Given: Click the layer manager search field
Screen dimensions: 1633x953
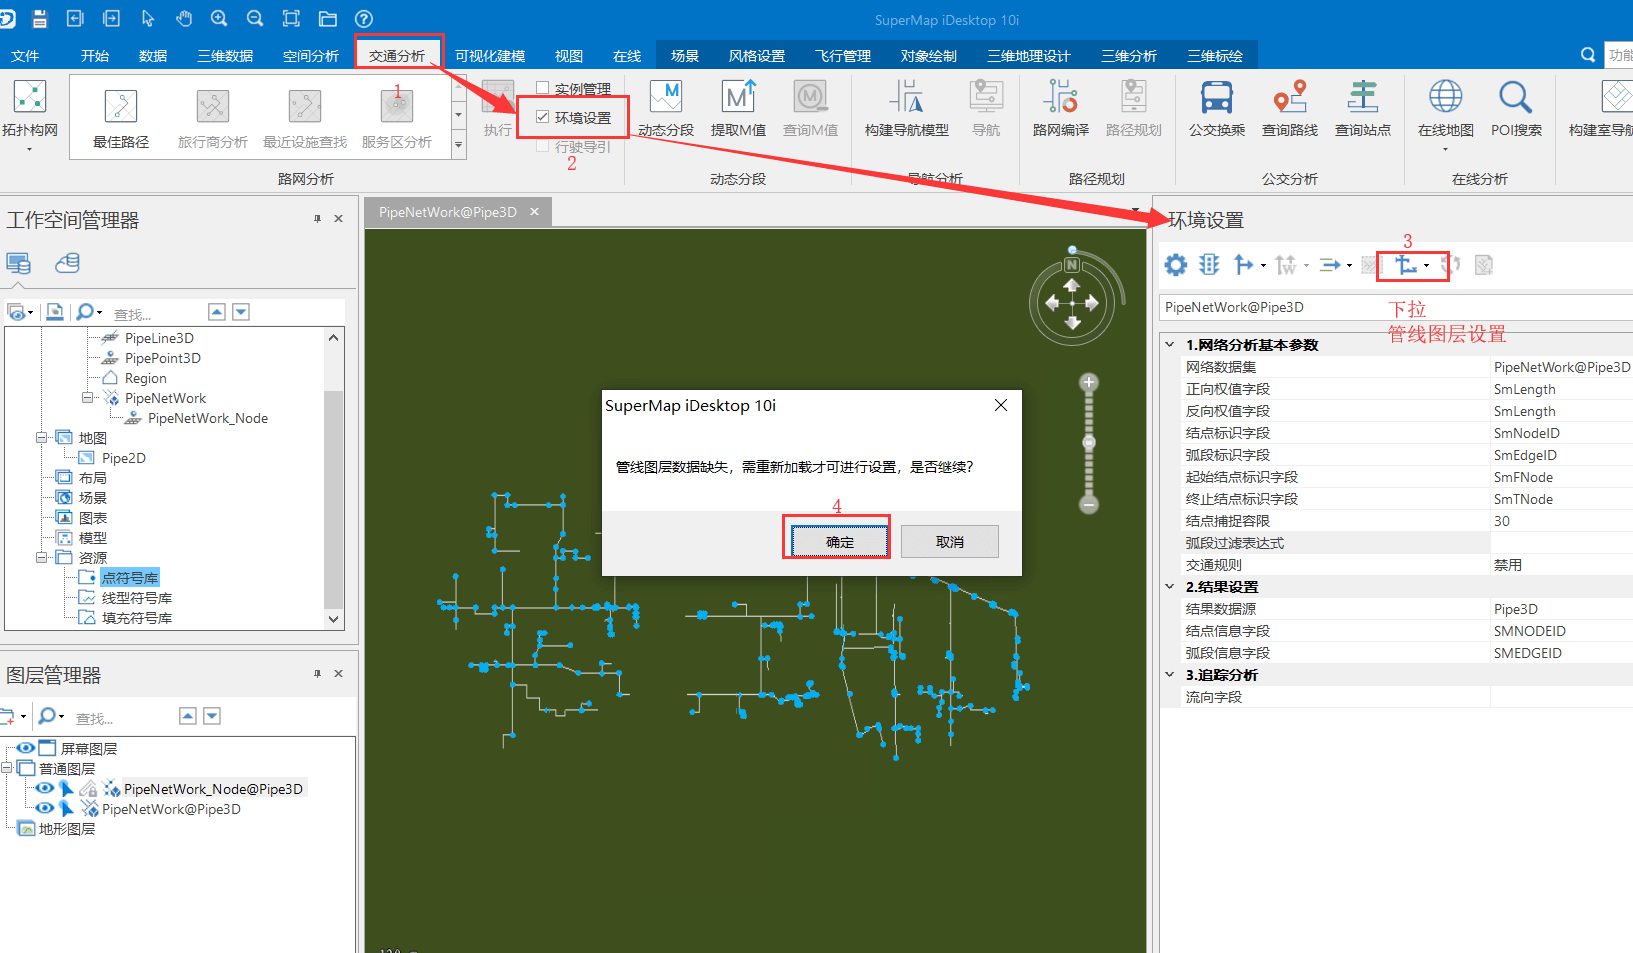Looking at the screenshot, I should tap(120, 717).
